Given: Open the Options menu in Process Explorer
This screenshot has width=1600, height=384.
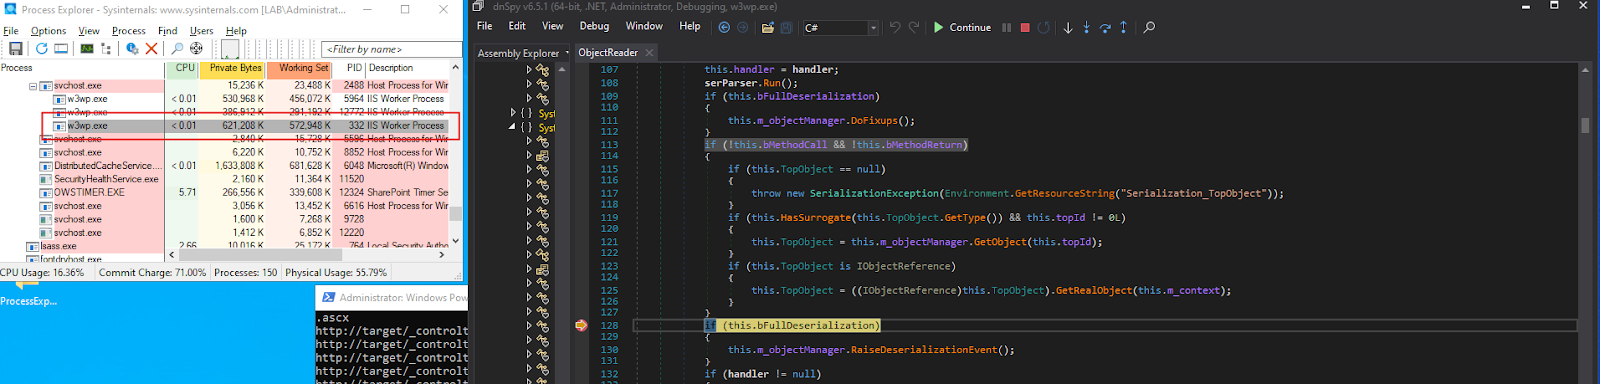Looking at the screenshot, I should click(48, 31).
